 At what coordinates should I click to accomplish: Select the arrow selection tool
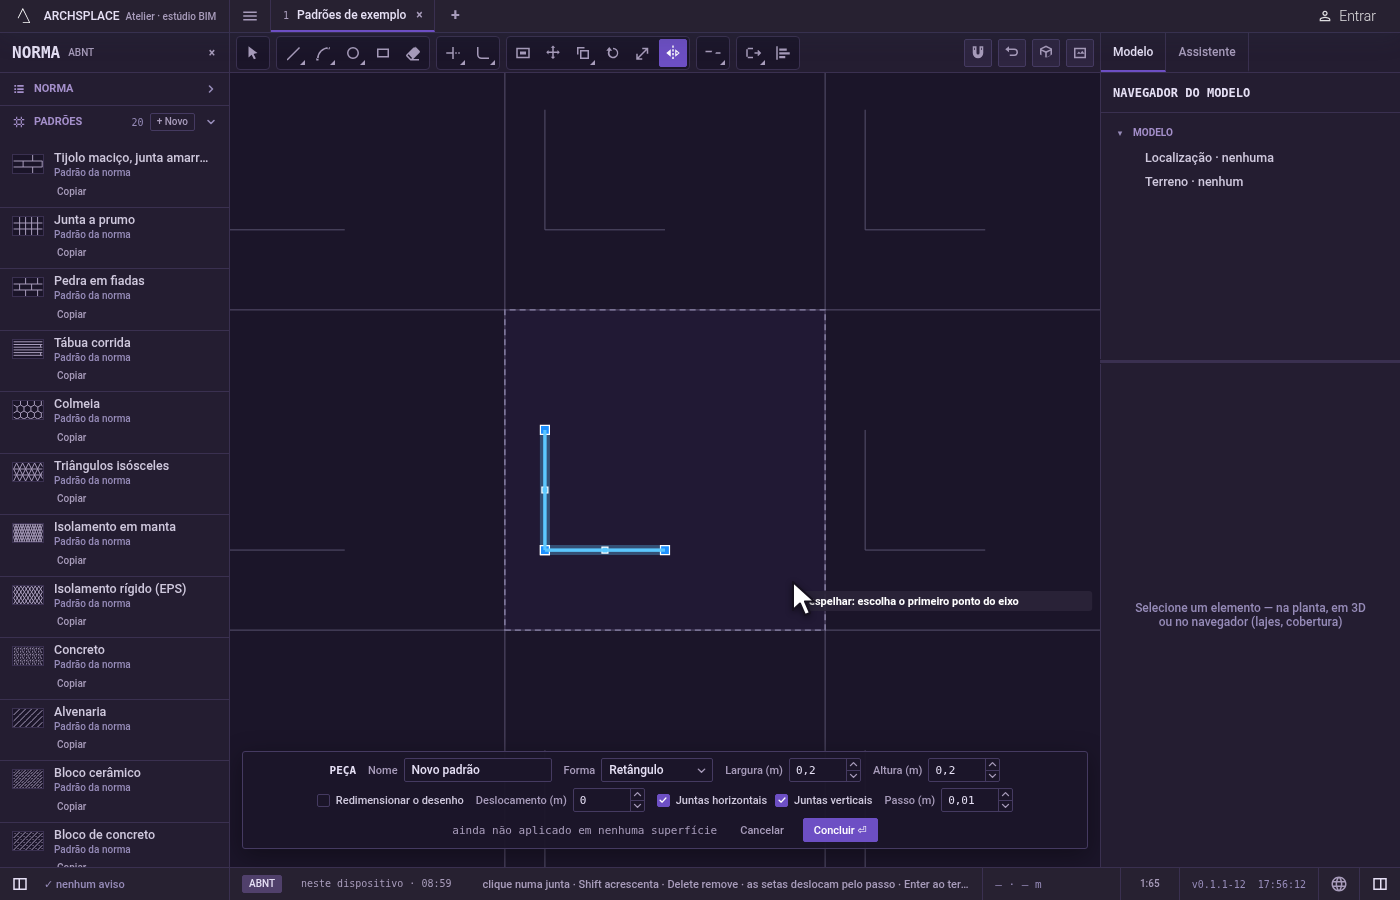click(253, 53)
